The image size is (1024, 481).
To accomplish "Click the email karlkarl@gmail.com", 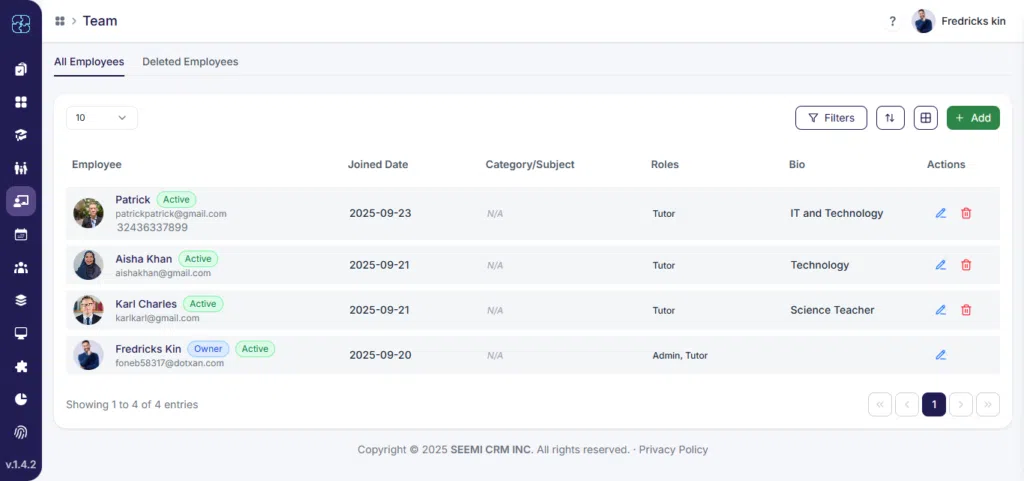I will click(157, 318).
